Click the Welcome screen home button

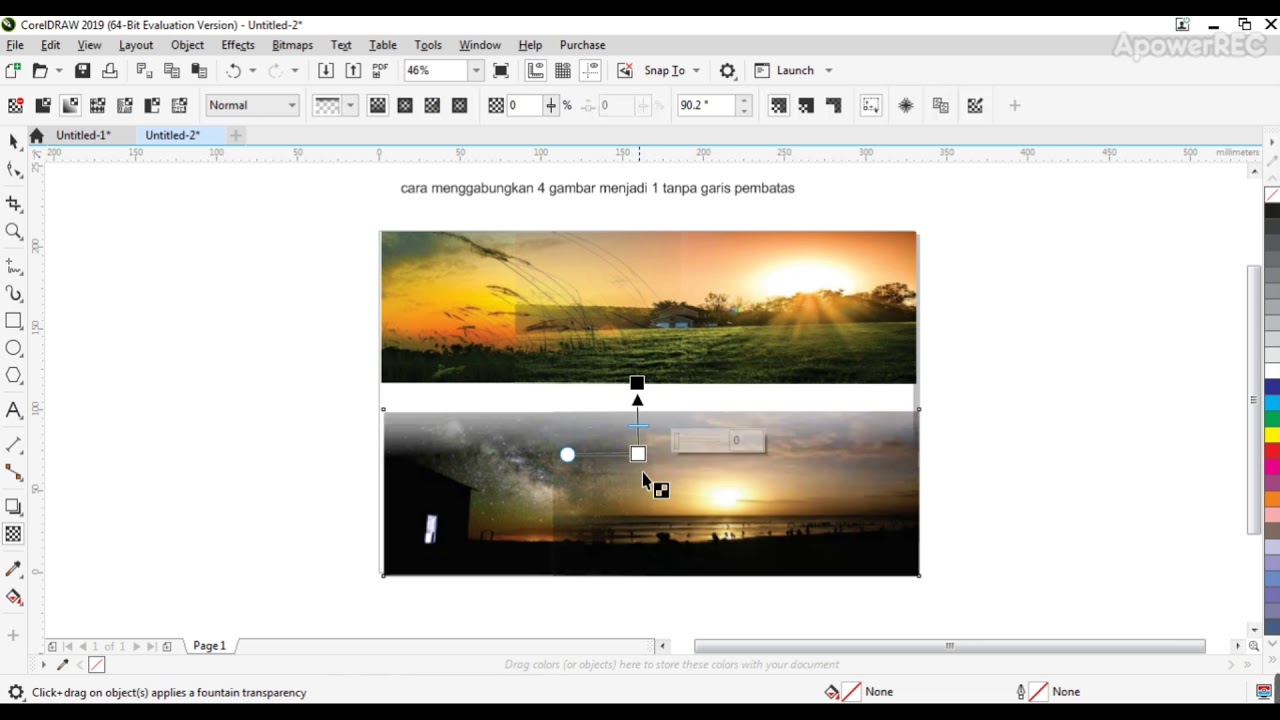pos(37,135)
